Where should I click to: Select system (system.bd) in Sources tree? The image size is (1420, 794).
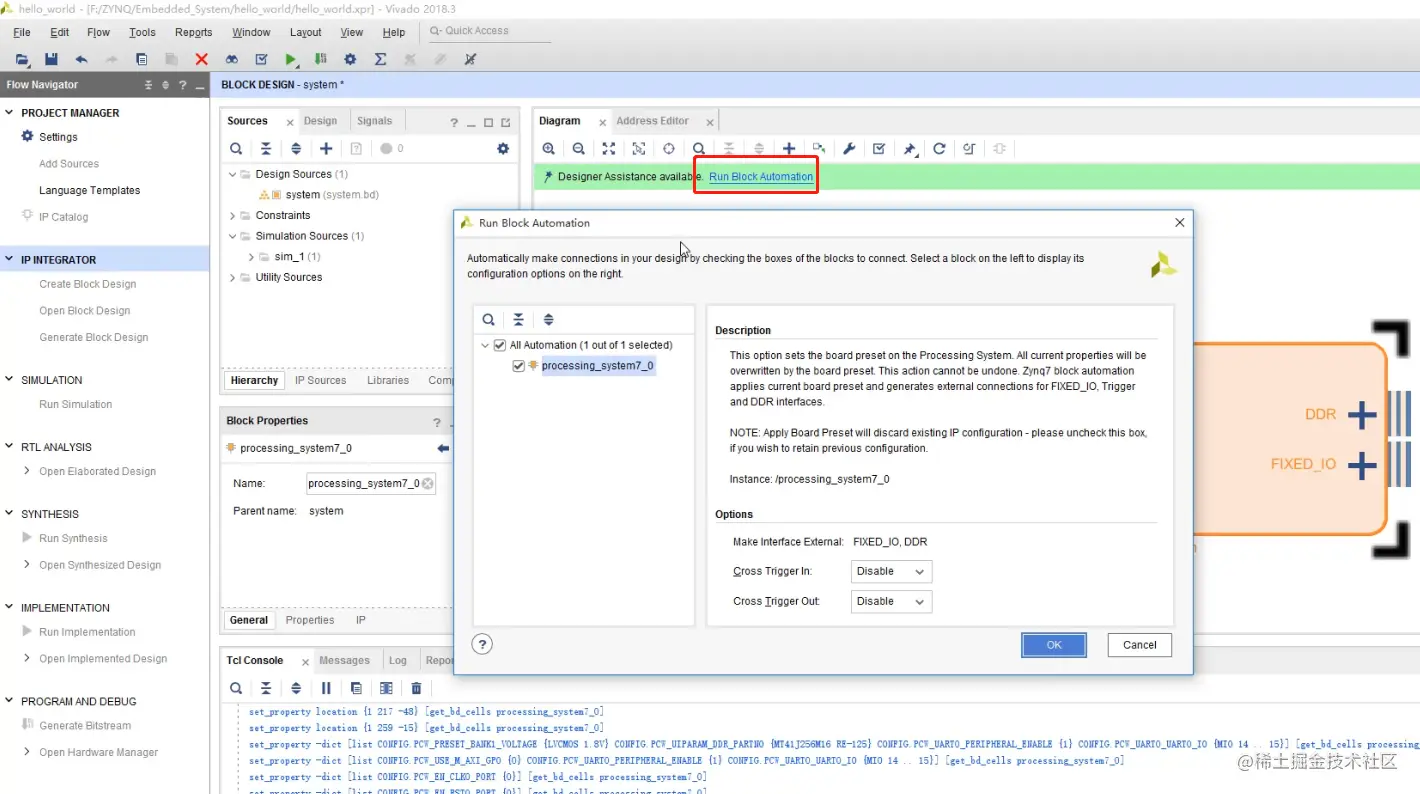tap(332, 195)
